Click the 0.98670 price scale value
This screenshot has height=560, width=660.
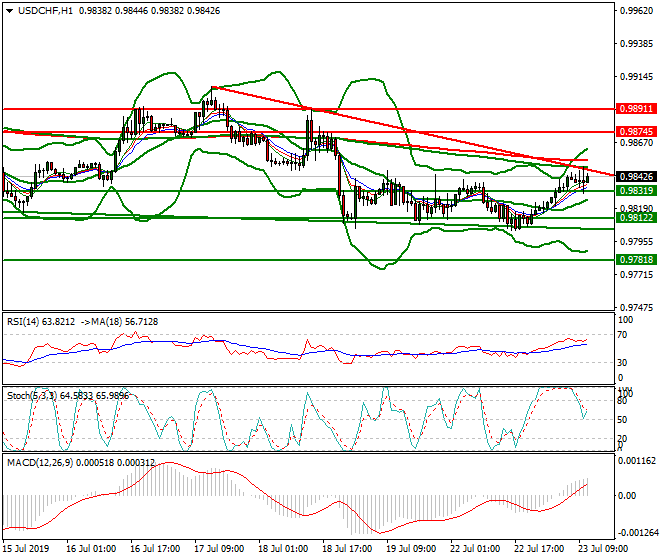point(637,143)
